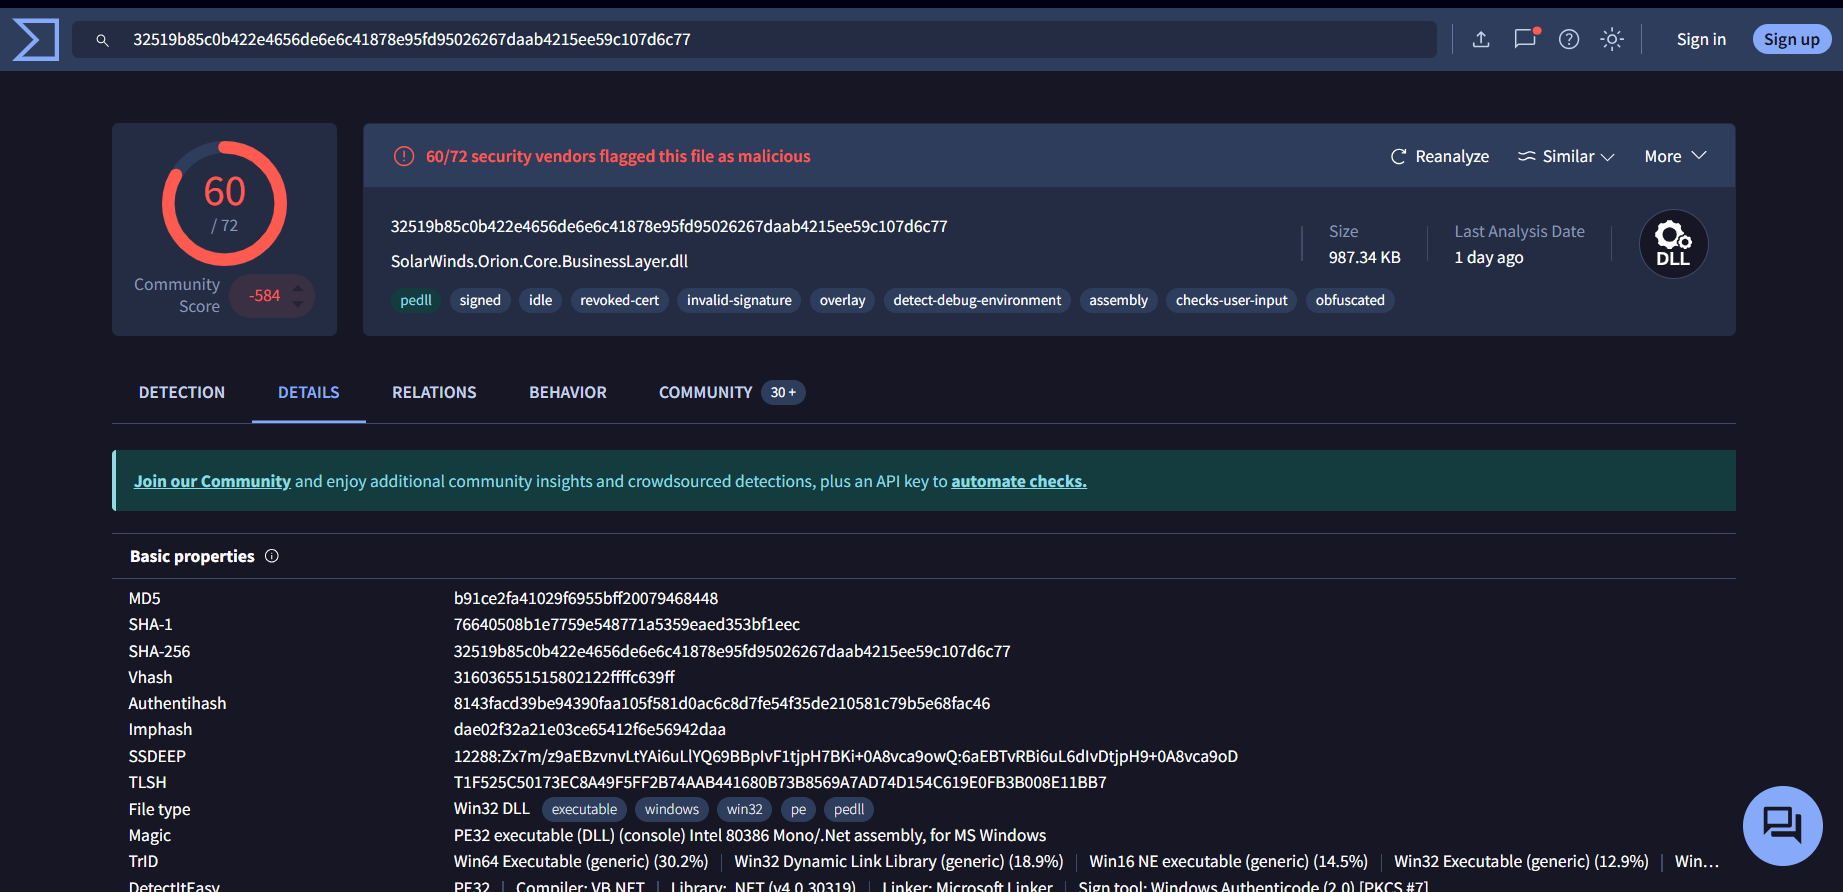The width and height of the screenshot is (1843, 892).
Task: Click the invalid-signature tag
Action: pos(739,300)
